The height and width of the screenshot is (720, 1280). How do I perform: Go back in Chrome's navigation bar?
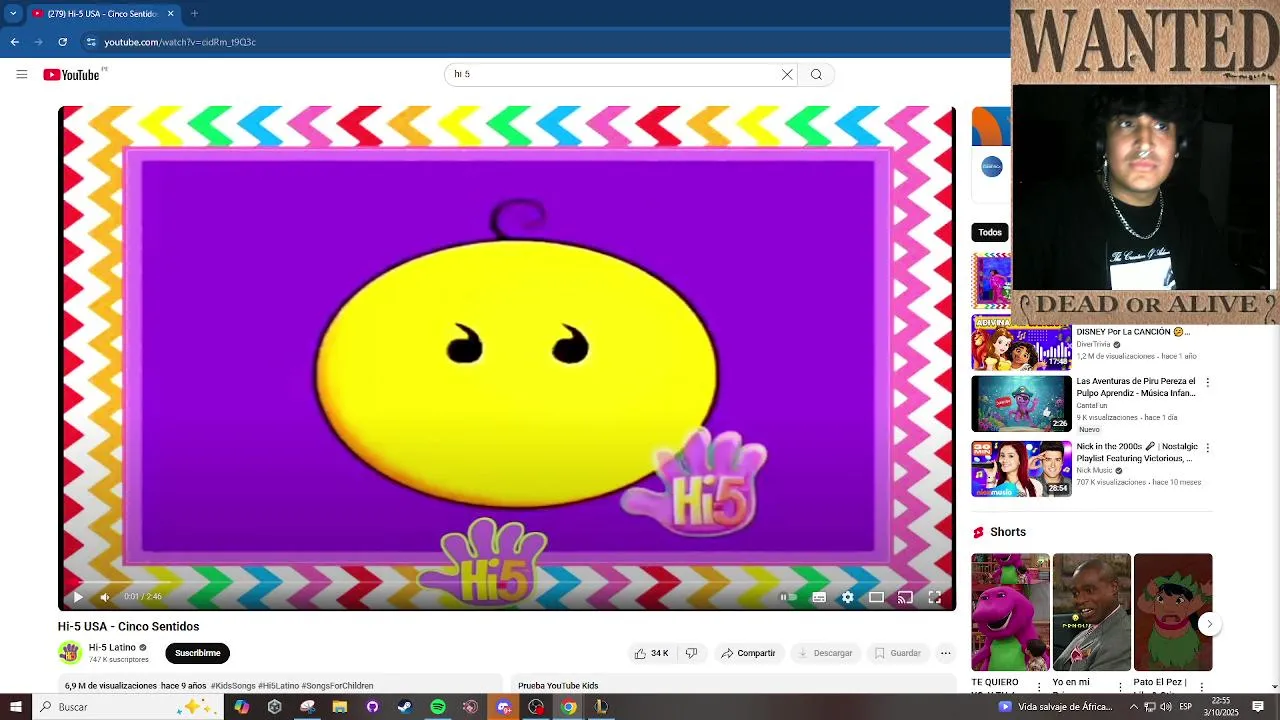coord(15,42)
